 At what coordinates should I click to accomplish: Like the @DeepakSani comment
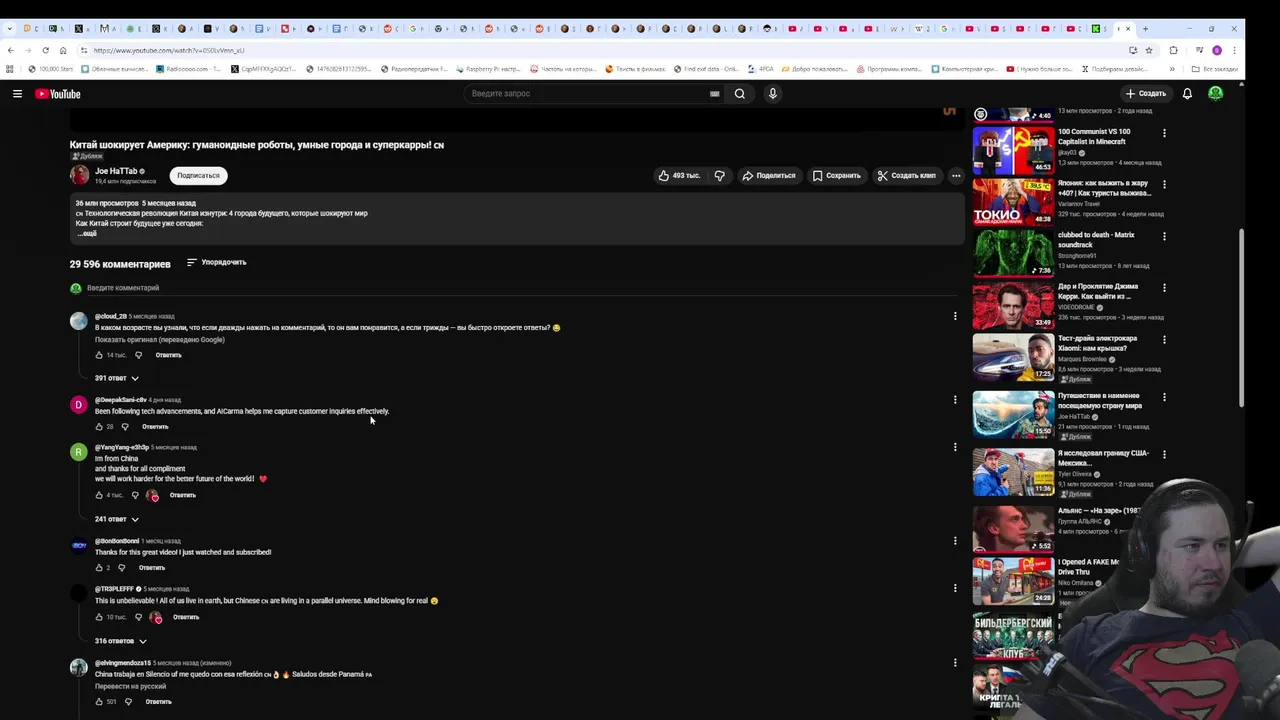tap(99, 426)
